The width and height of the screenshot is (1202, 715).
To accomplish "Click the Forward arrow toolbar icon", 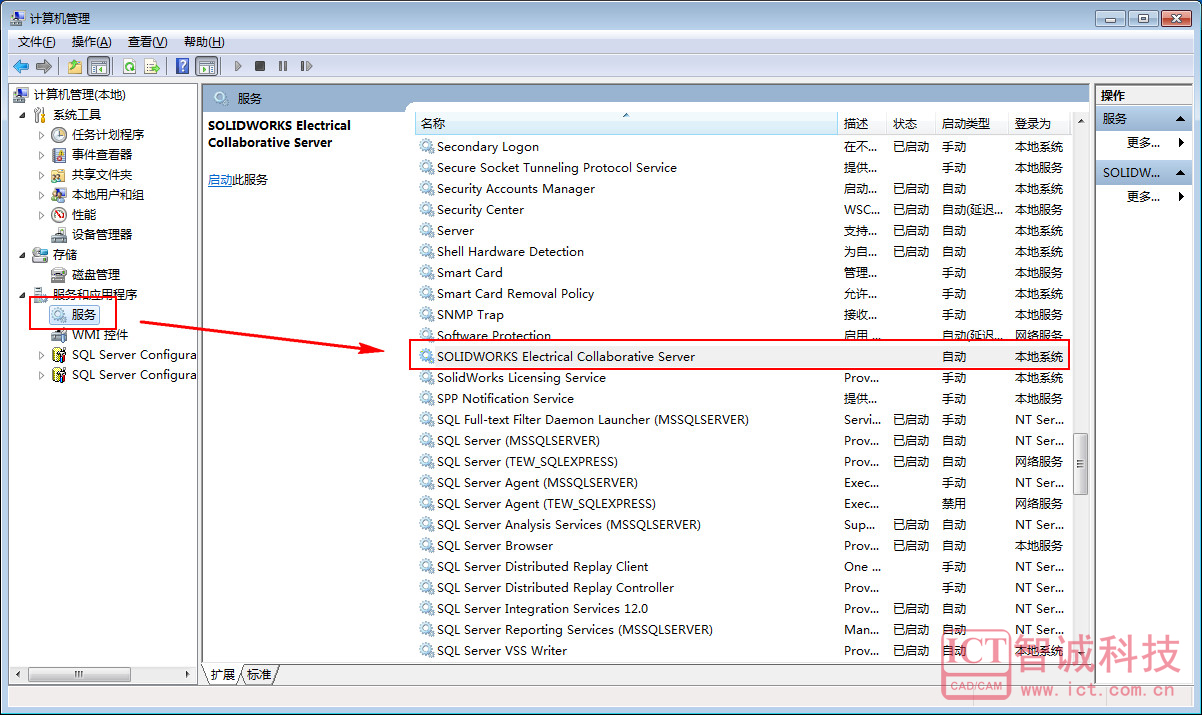I will point(44,66).
